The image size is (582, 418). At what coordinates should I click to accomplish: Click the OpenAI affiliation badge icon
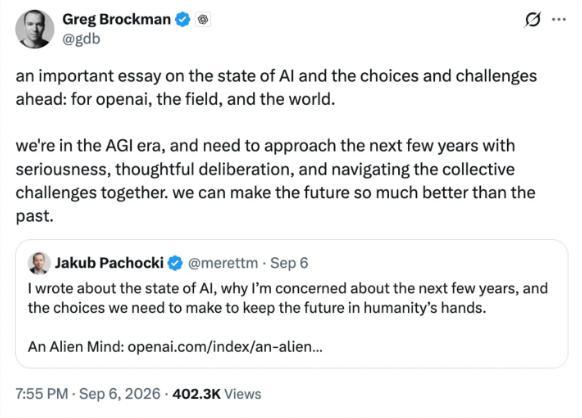[203, 19]
